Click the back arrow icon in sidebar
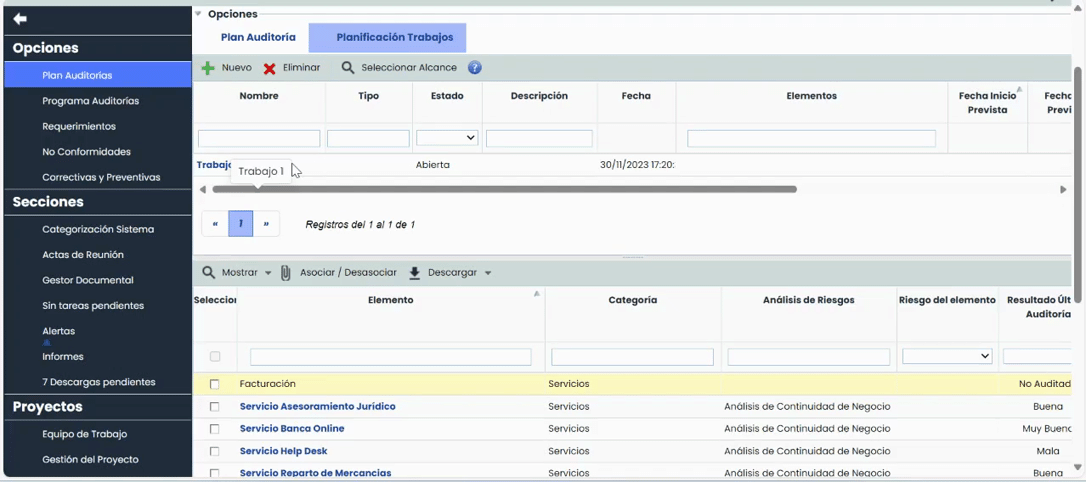 [x=20, y=19]
